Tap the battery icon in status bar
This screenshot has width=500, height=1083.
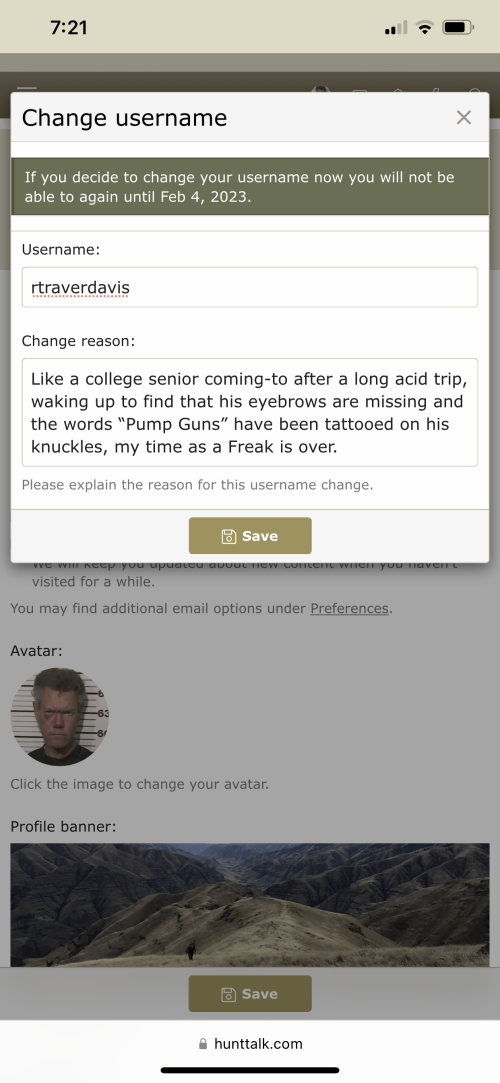click(458, 28)
